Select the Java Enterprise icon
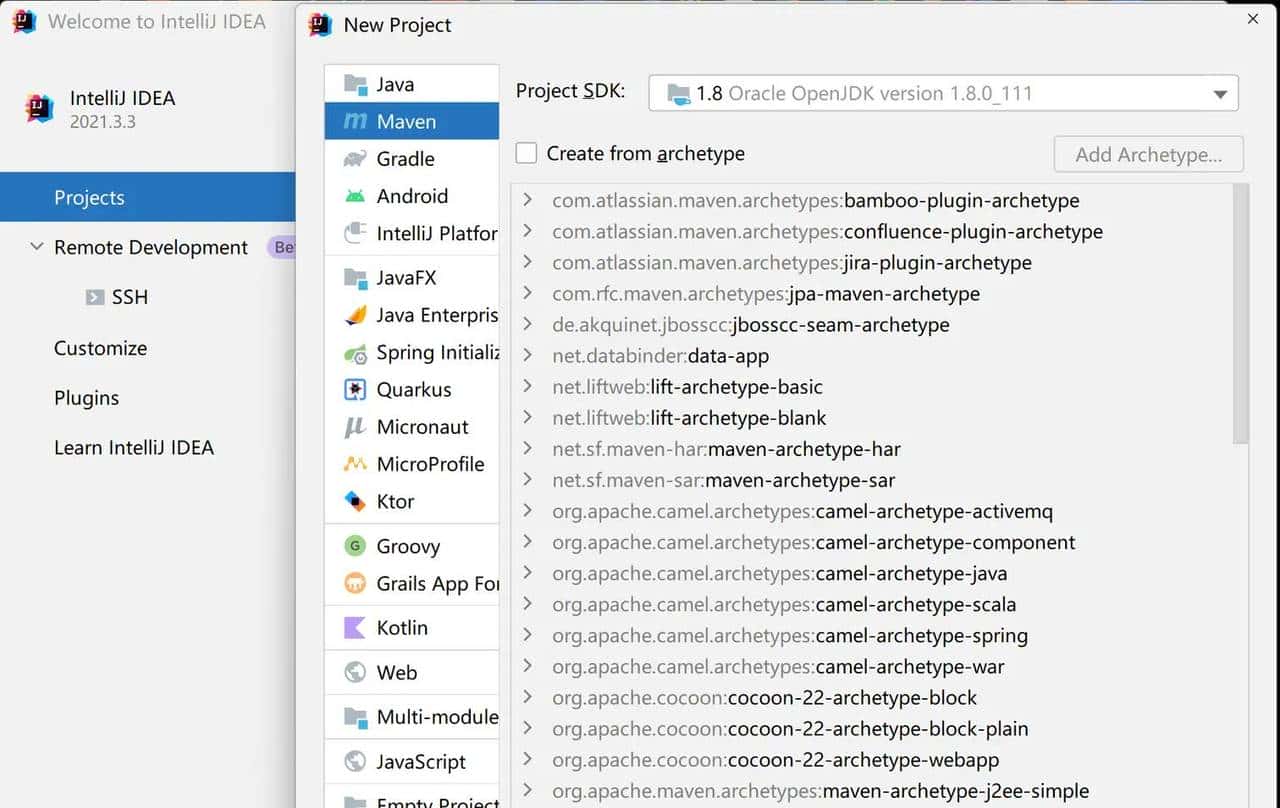This screenshot has width=1280, height=808. [x=355, y=315]
